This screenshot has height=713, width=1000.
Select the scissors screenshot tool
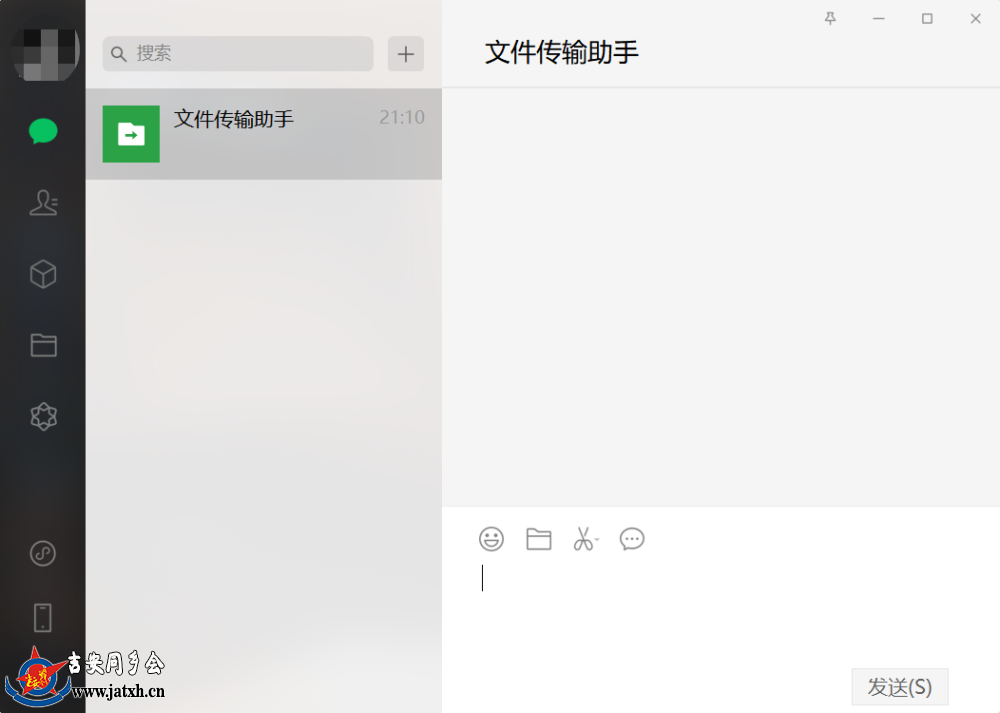pos(583,539)
